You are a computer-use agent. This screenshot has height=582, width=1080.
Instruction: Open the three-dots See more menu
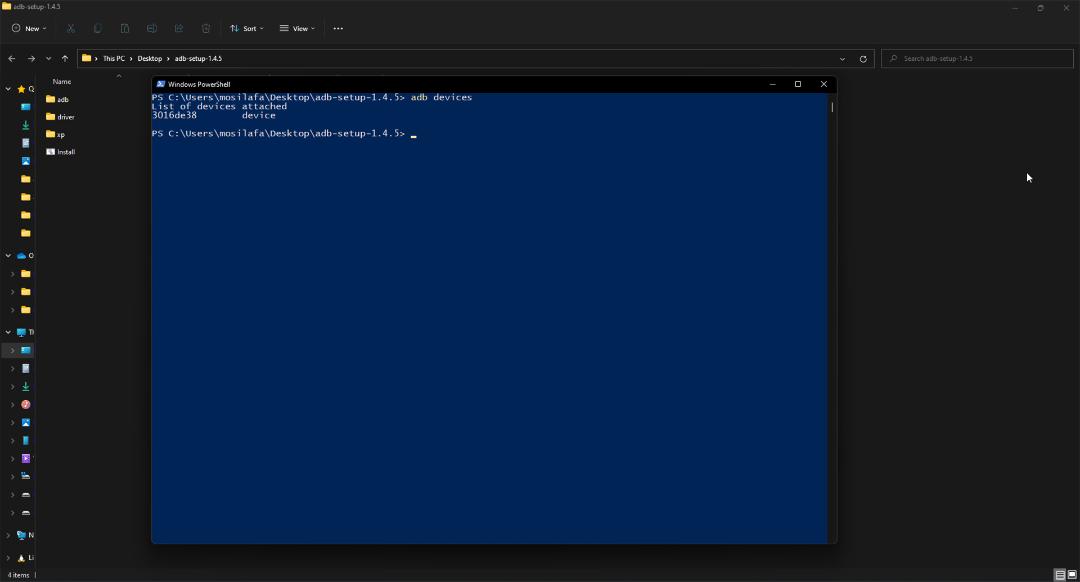(x=338, y=28)
